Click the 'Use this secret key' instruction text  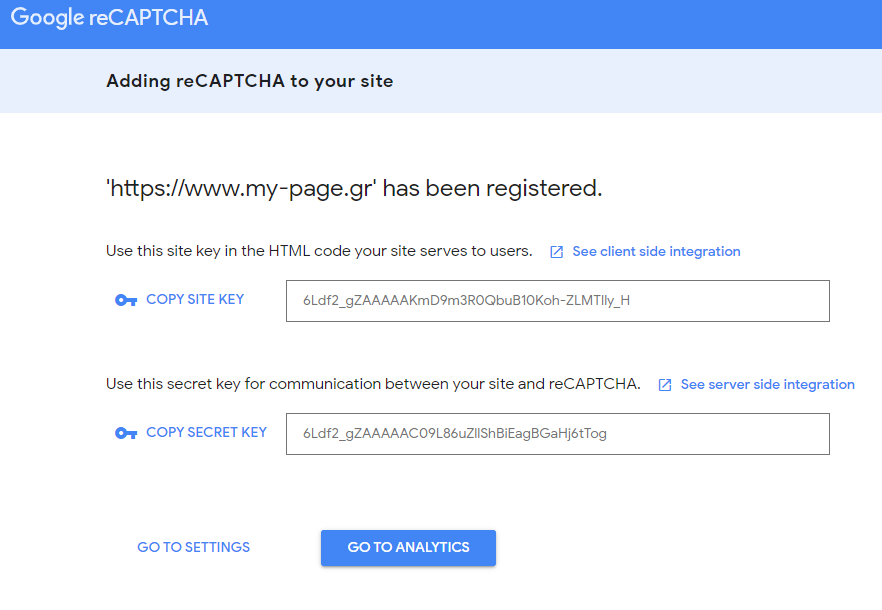tap(374, 384)
